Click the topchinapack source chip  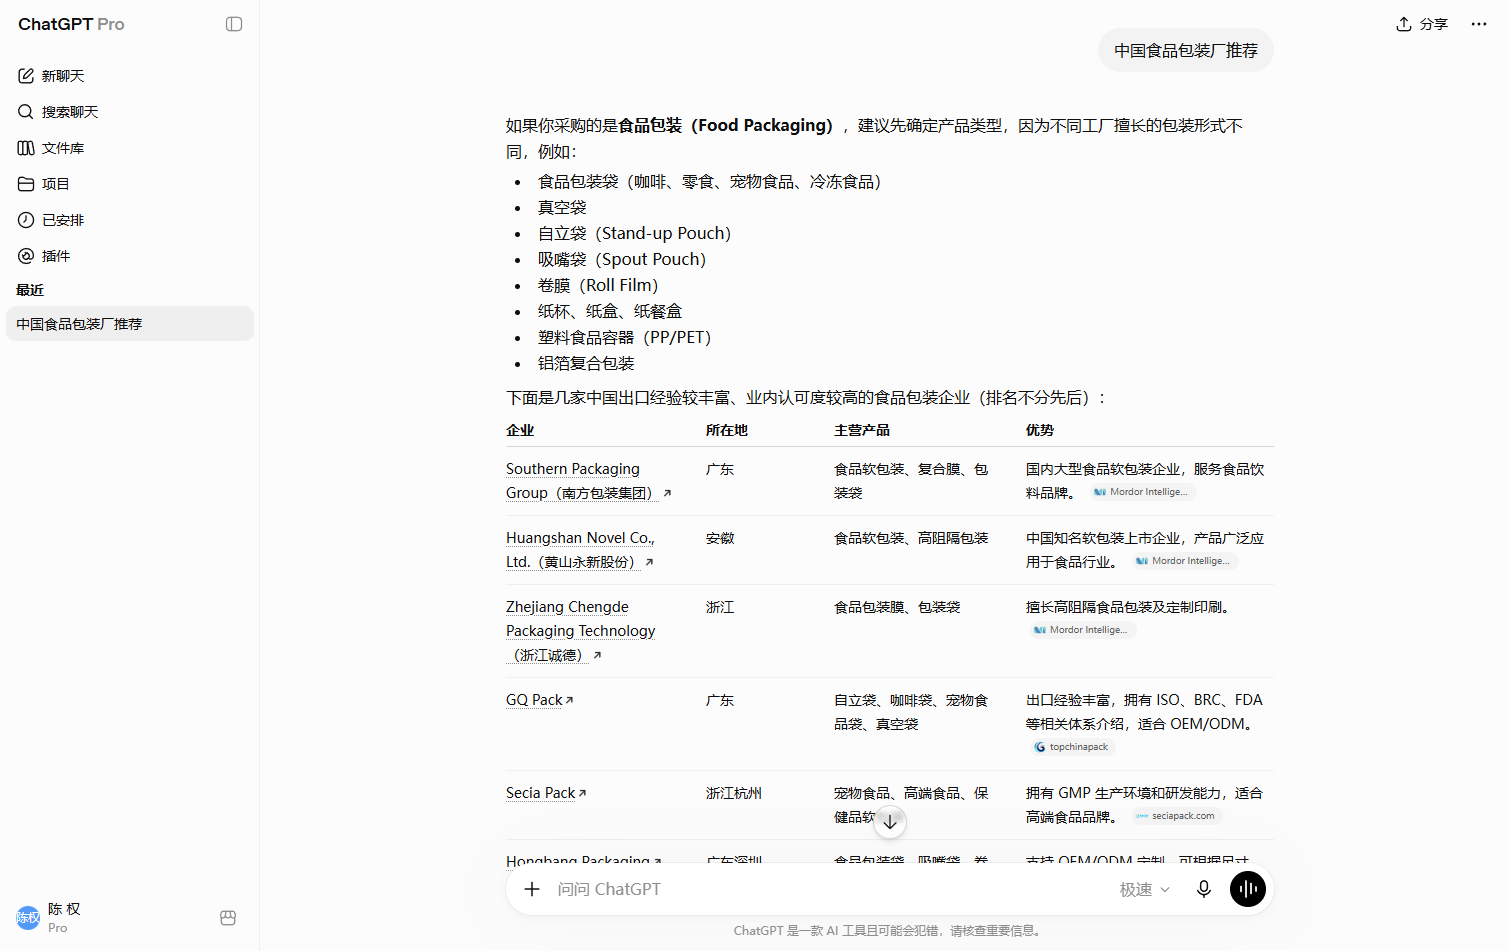tap(1071, 747)
